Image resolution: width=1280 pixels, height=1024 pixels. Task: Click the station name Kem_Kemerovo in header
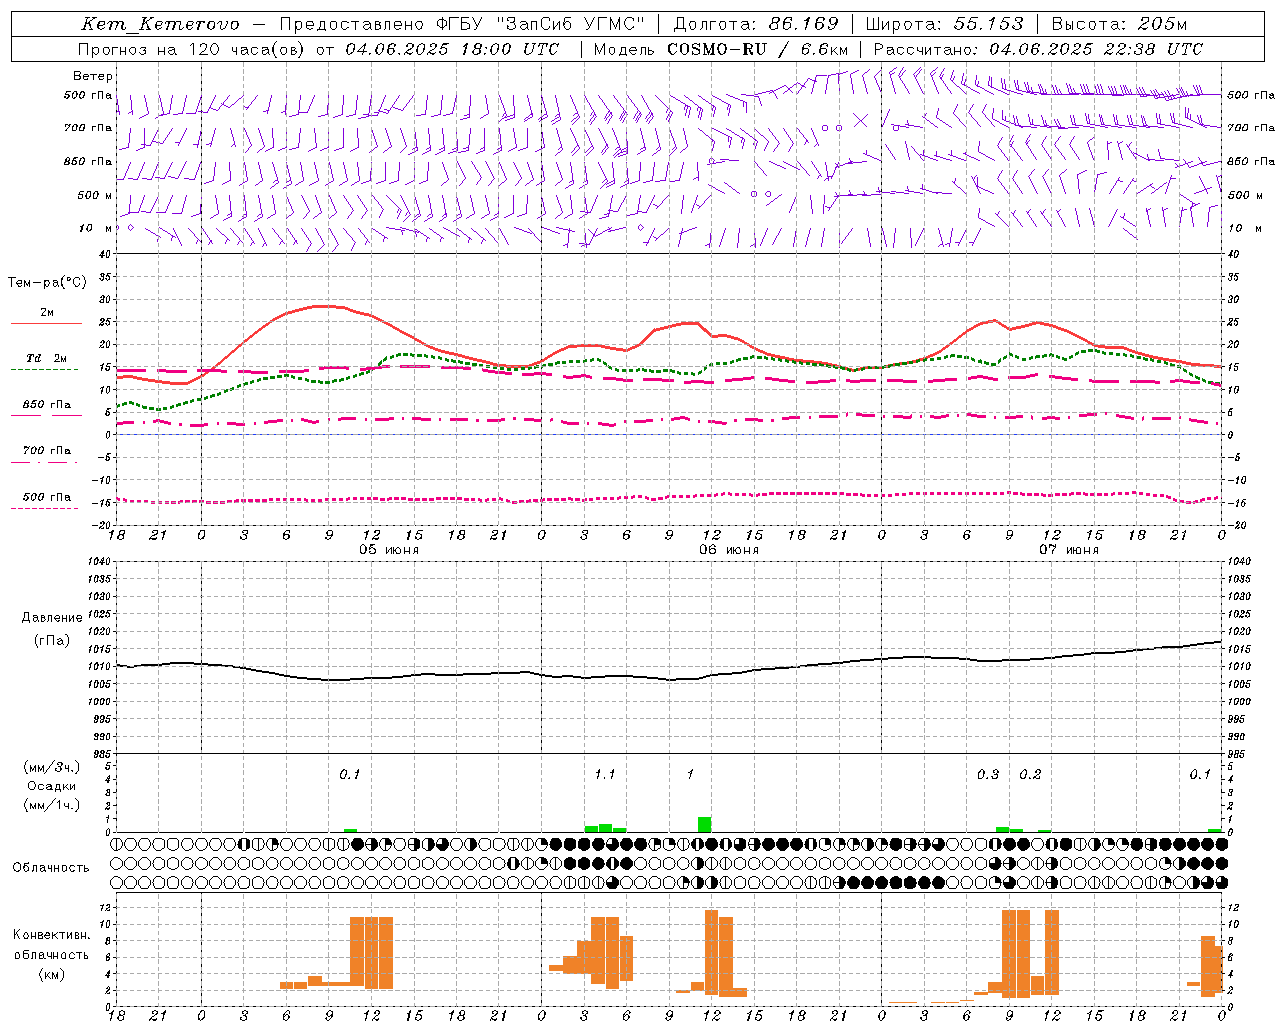(x=160, y=24)
